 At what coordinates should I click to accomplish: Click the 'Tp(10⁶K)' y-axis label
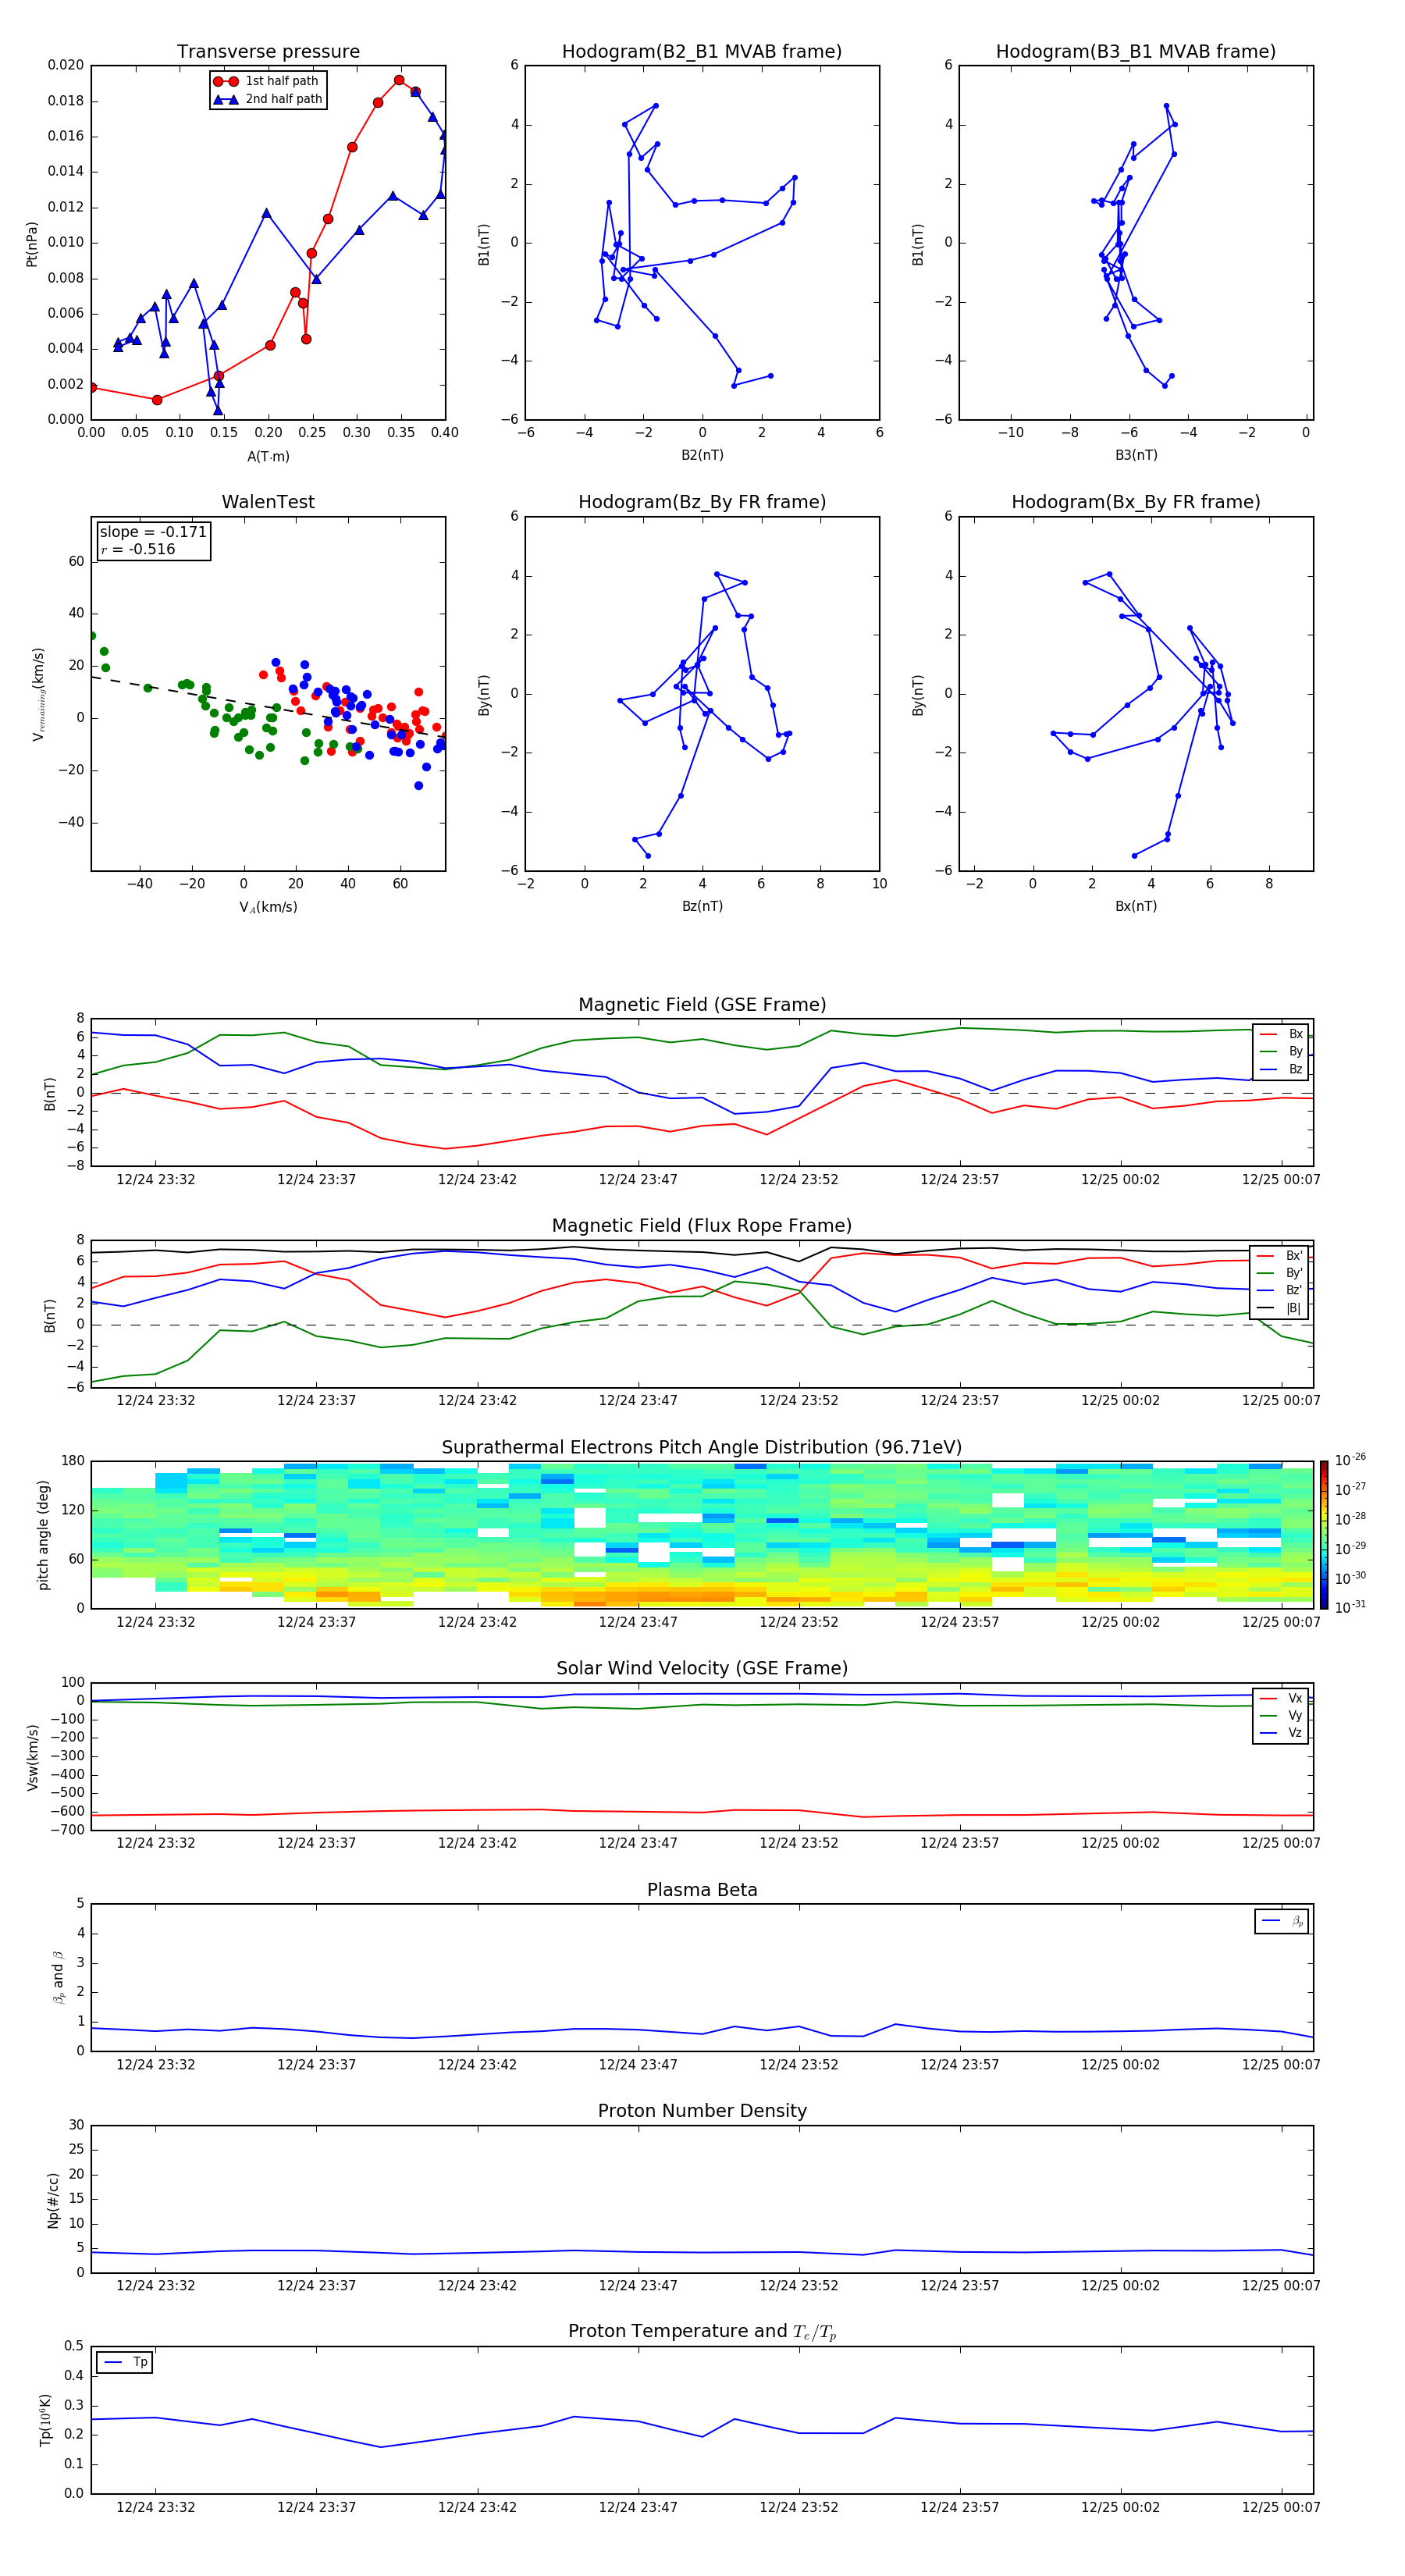45,2420
